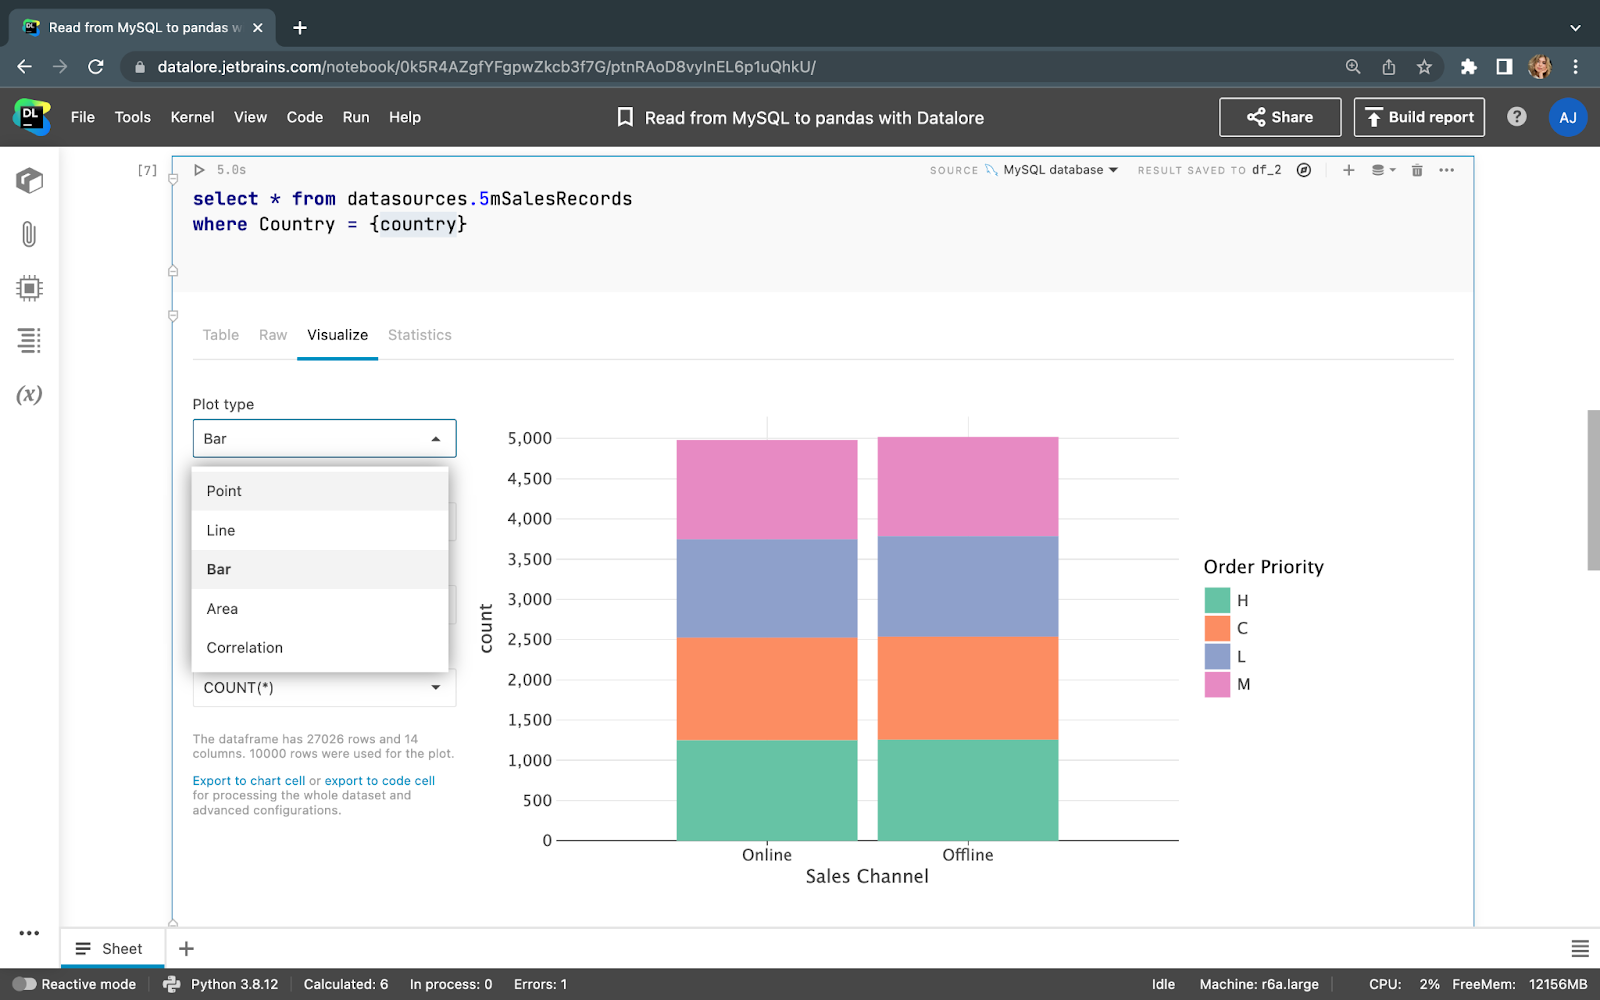Image resolution: width=1600 pixels, height=1000 pixels.
Task: Follow the export to code cell link
Action: tap(380, 781)
